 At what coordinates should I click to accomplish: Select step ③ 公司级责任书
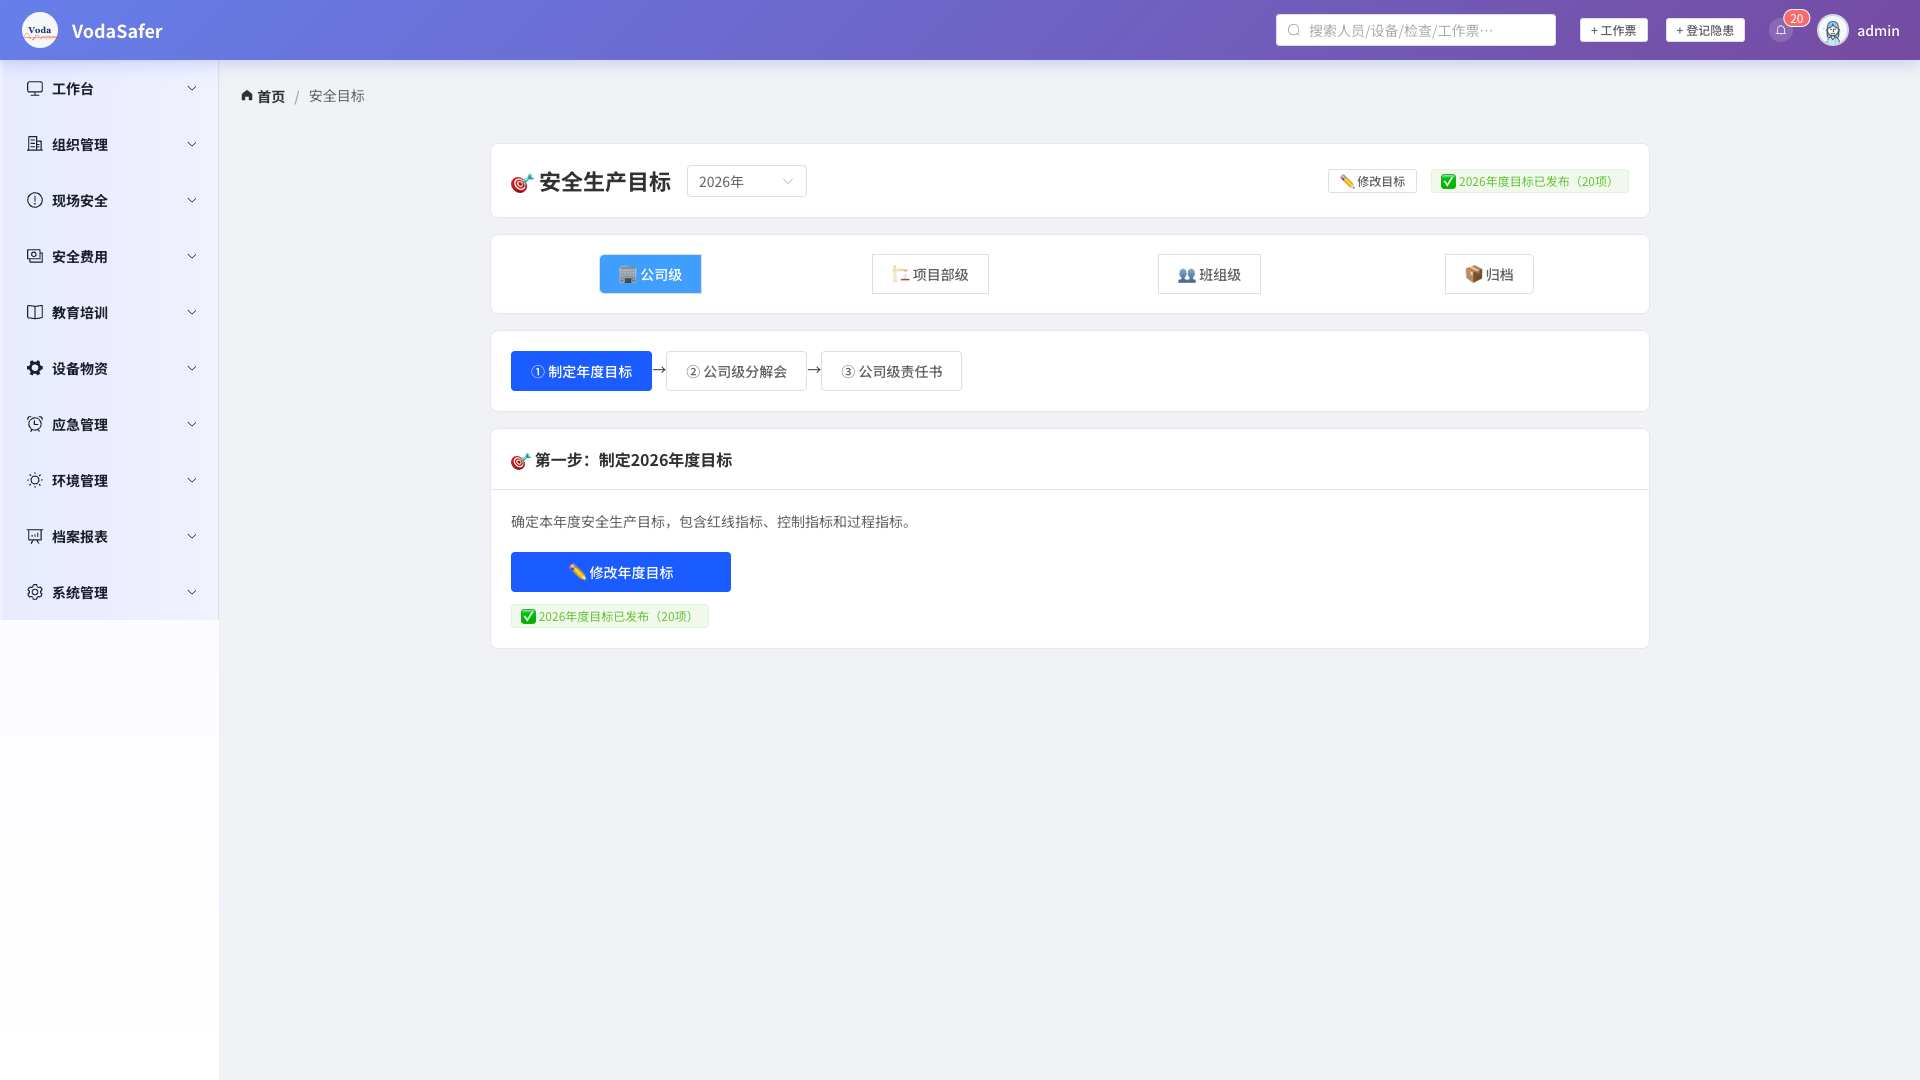891,371
